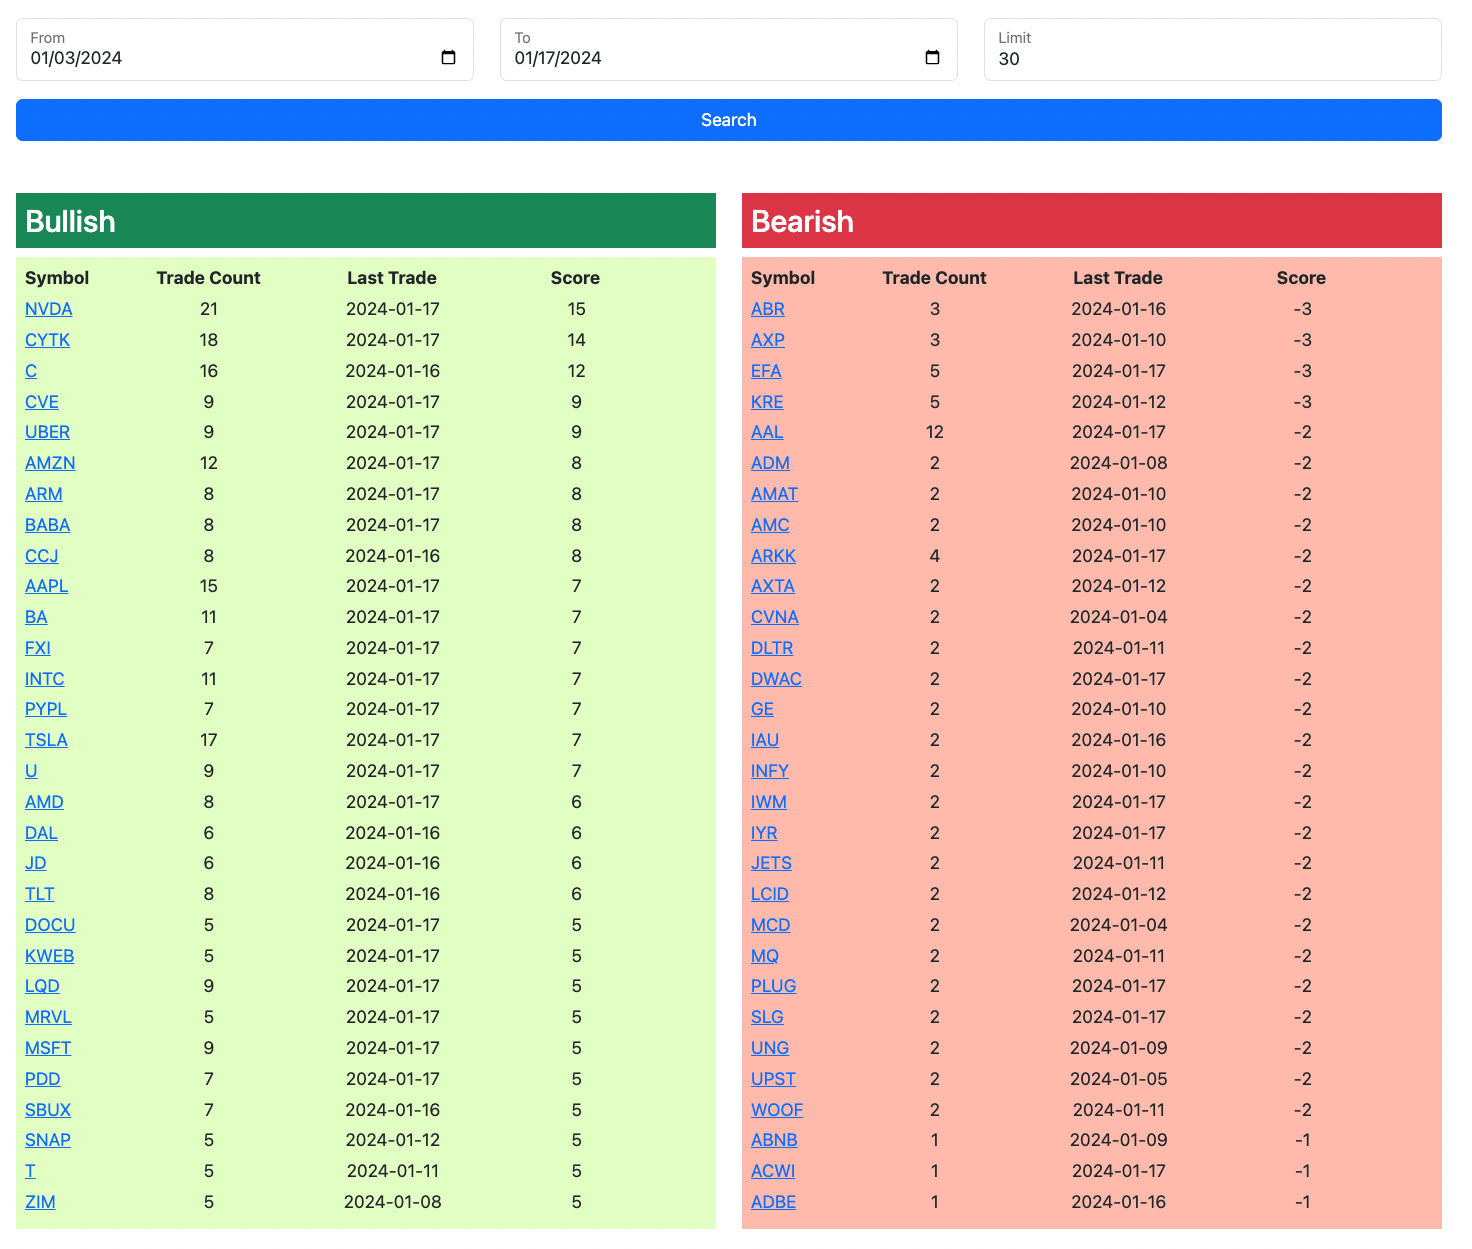Screen dimensions: 1472x1249
Task: Open the GE symbol link
Action: 762,709
